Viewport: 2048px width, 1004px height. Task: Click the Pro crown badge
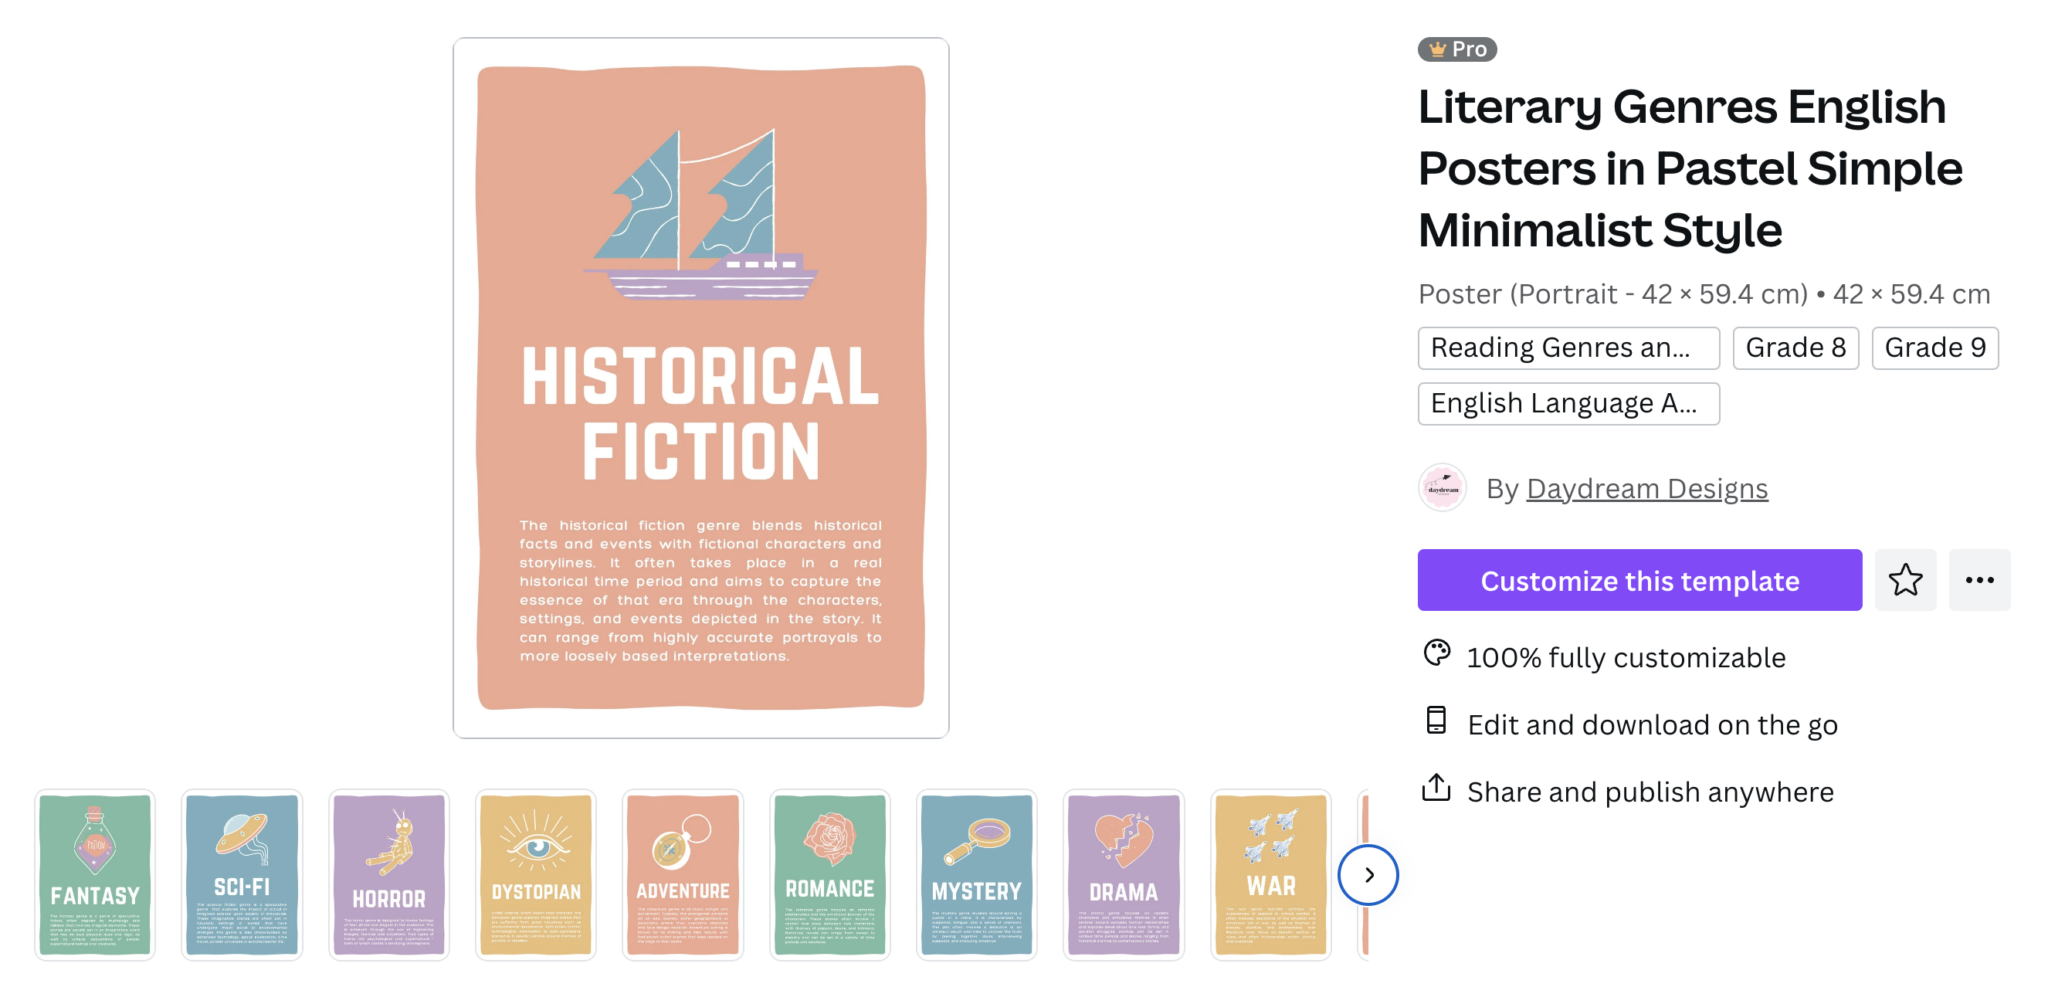(1456, 48)
